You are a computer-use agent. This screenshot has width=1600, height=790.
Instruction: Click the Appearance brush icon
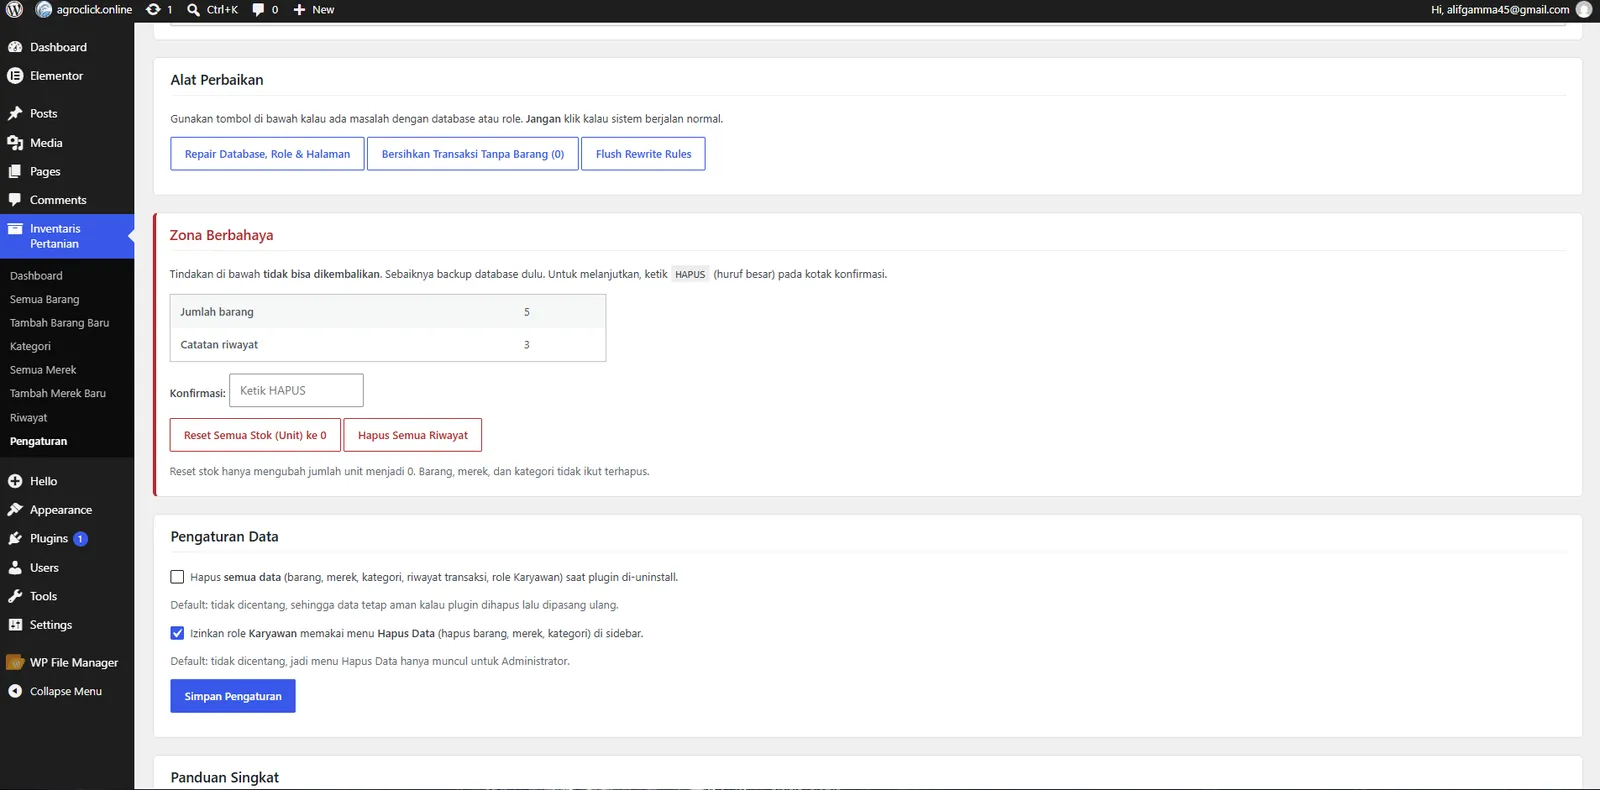pos(15,510)
